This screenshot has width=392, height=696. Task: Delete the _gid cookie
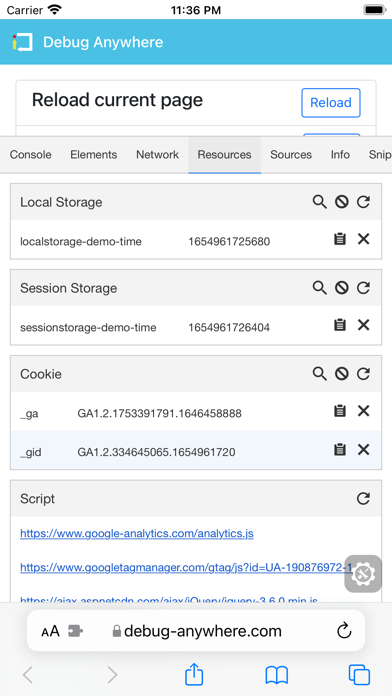(364, 450)
